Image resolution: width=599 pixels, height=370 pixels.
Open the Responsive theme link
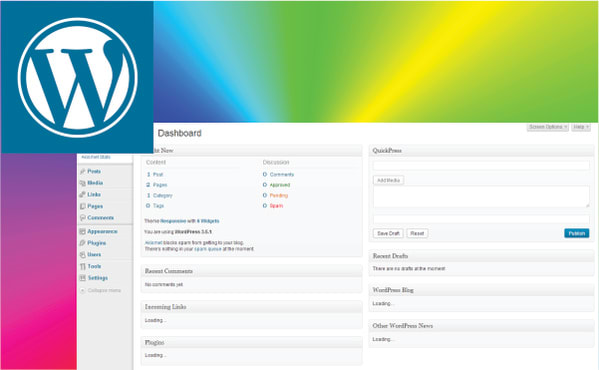[x=173, y=221]
